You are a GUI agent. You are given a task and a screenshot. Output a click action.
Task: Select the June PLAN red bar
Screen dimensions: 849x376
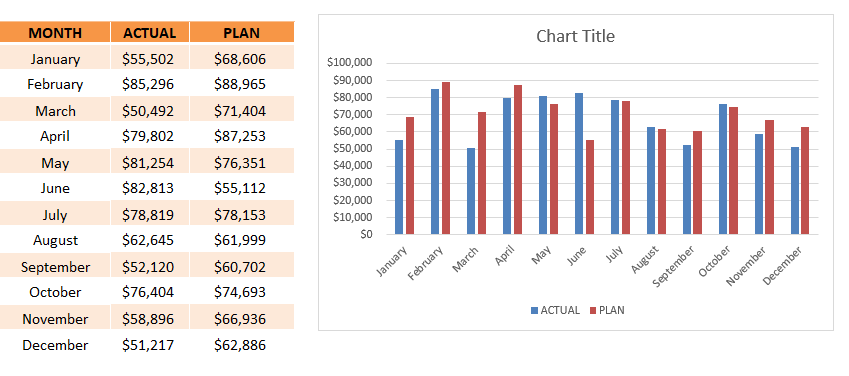(x=590, y=187)
